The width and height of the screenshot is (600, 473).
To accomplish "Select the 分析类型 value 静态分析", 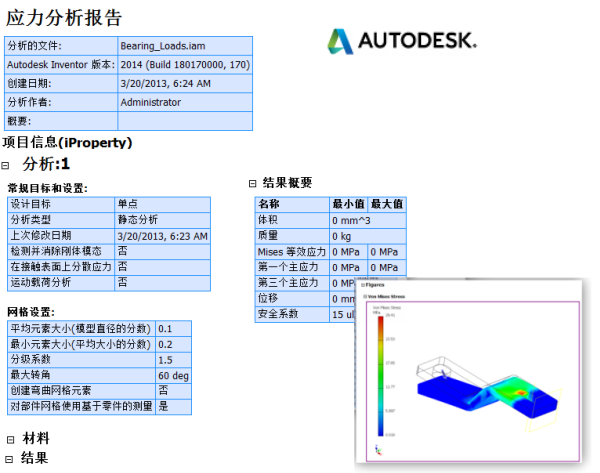I will click(x=138, y=220).
